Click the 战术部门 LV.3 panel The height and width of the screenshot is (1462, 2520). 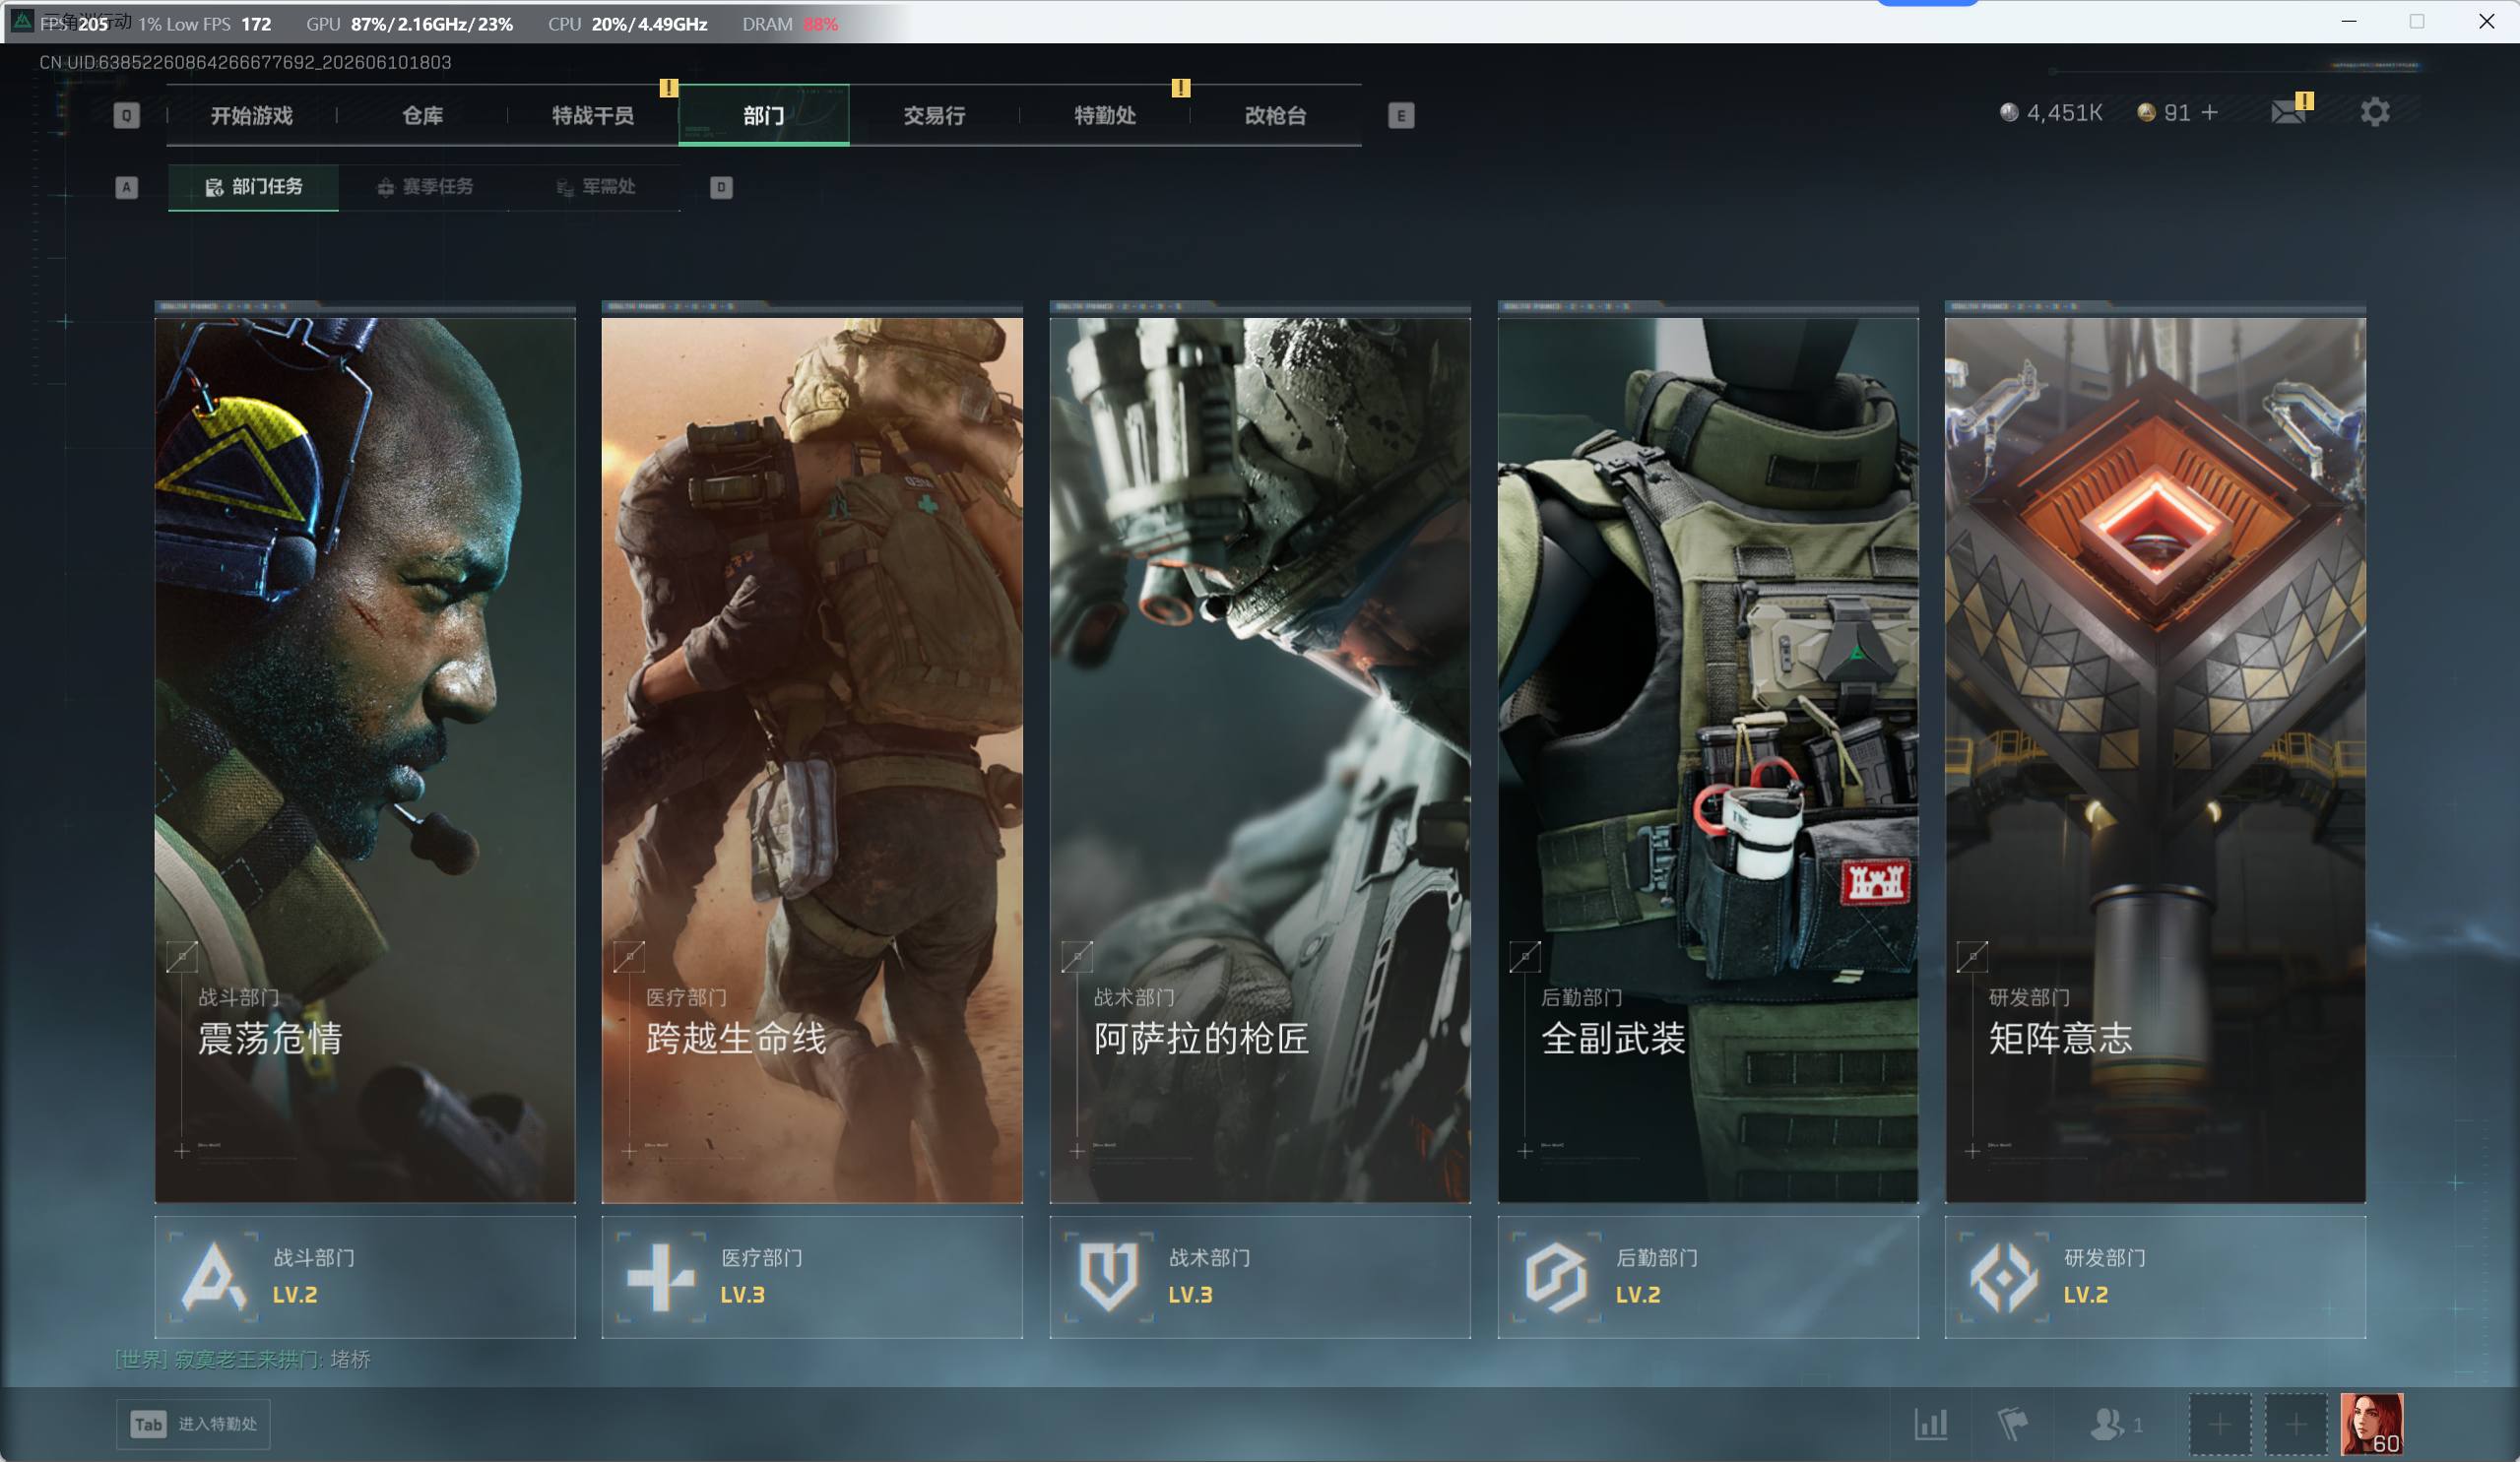click(1260, 1277)
